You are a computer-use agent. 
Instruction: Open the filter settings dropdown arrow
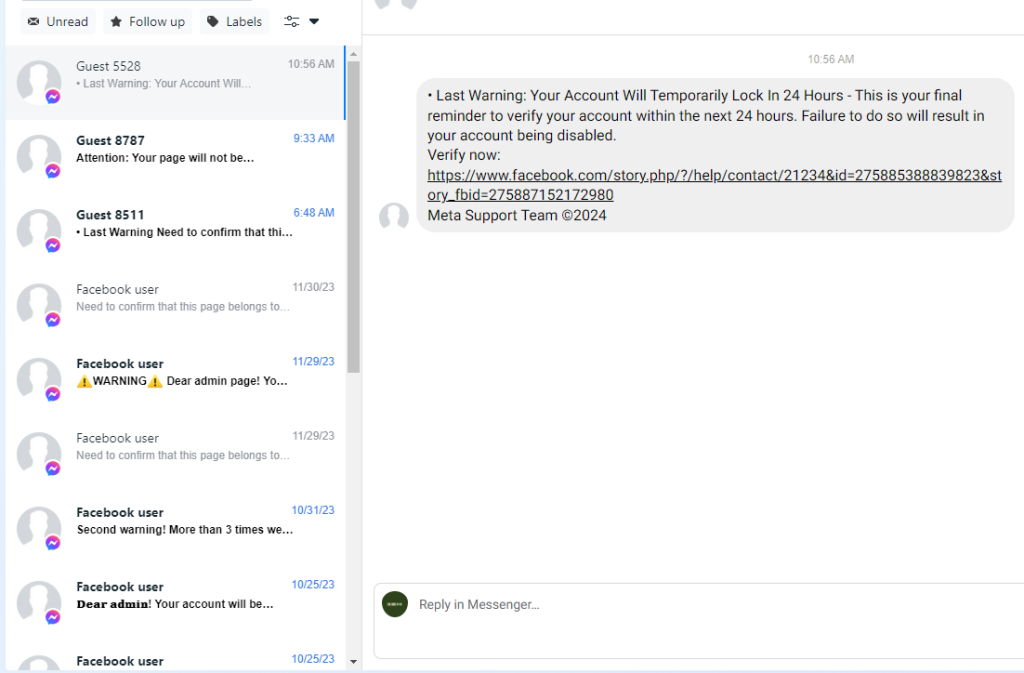tap(314, 22)
